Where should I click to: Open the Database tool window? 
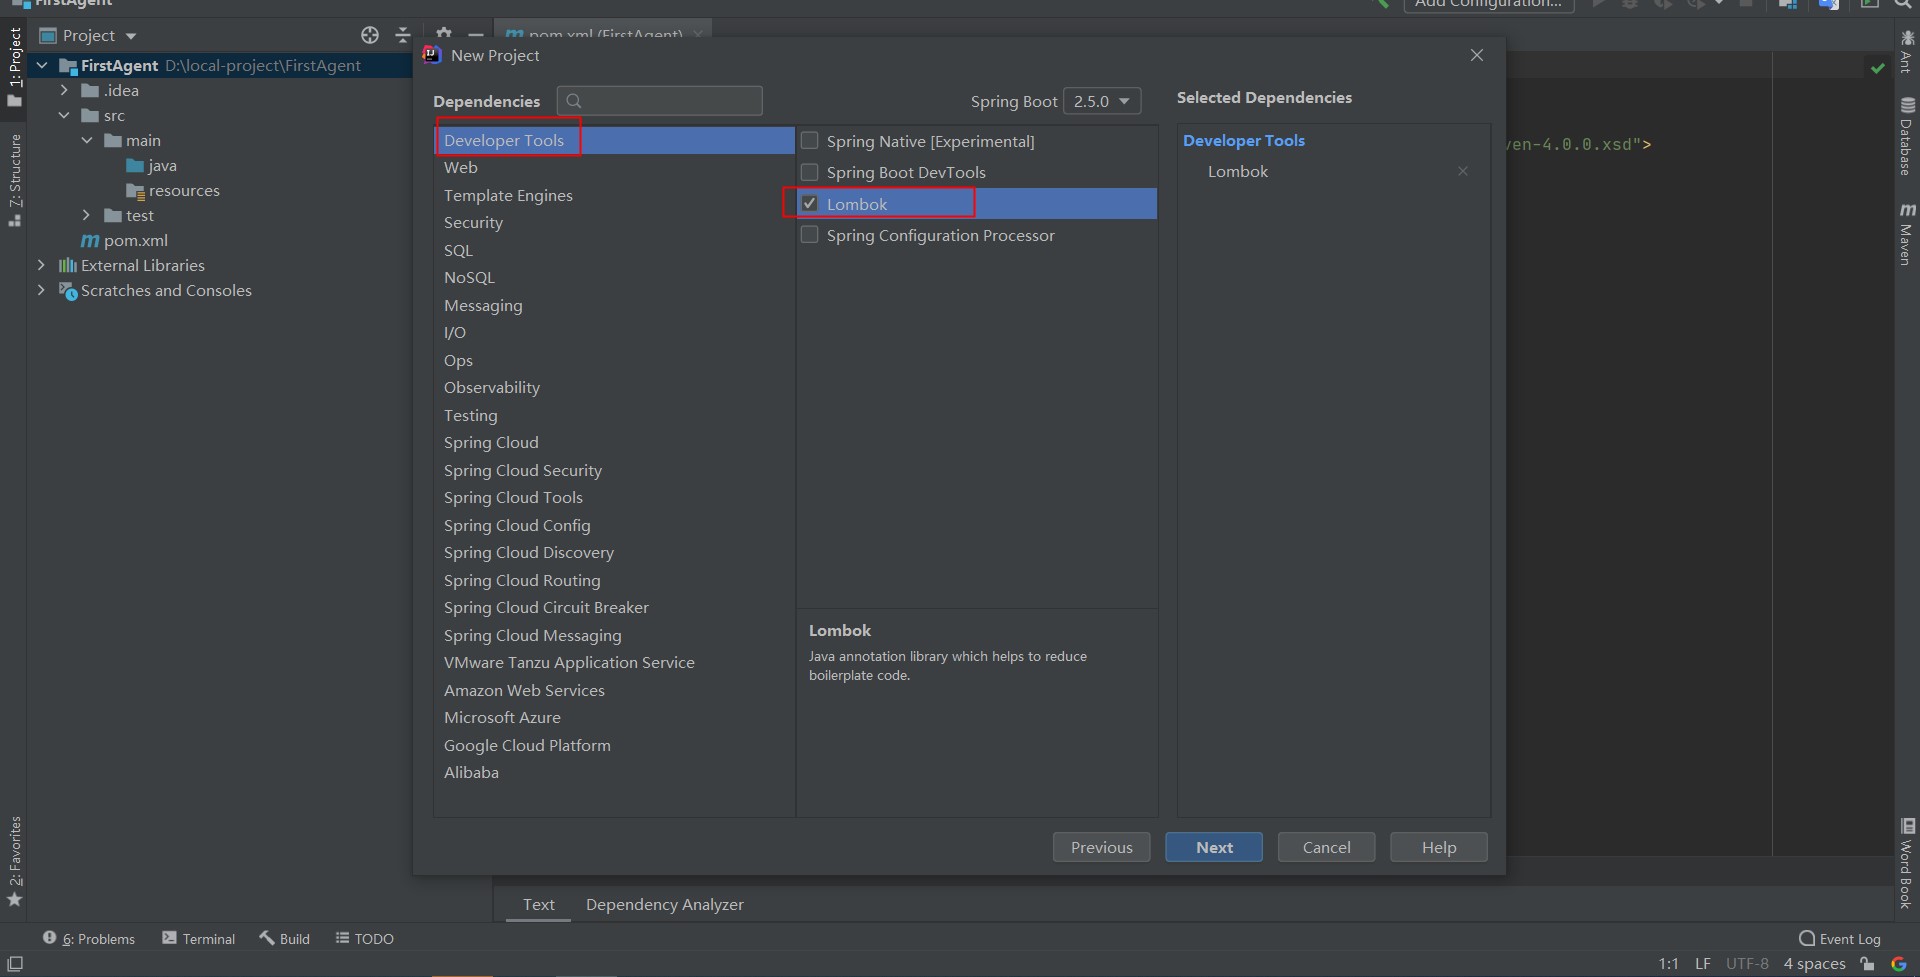(1907, 137)
